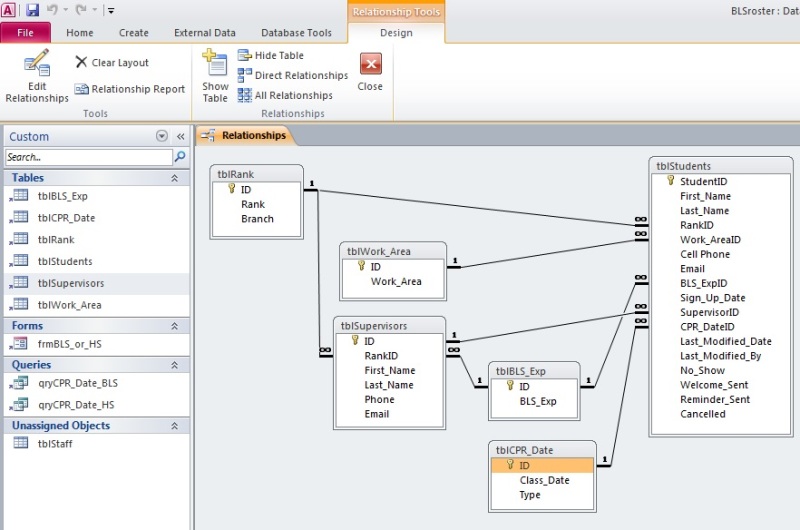Collapse the navigation pane with the double chevron
This screenshot has height=530, width=800.
pos(181,136)
